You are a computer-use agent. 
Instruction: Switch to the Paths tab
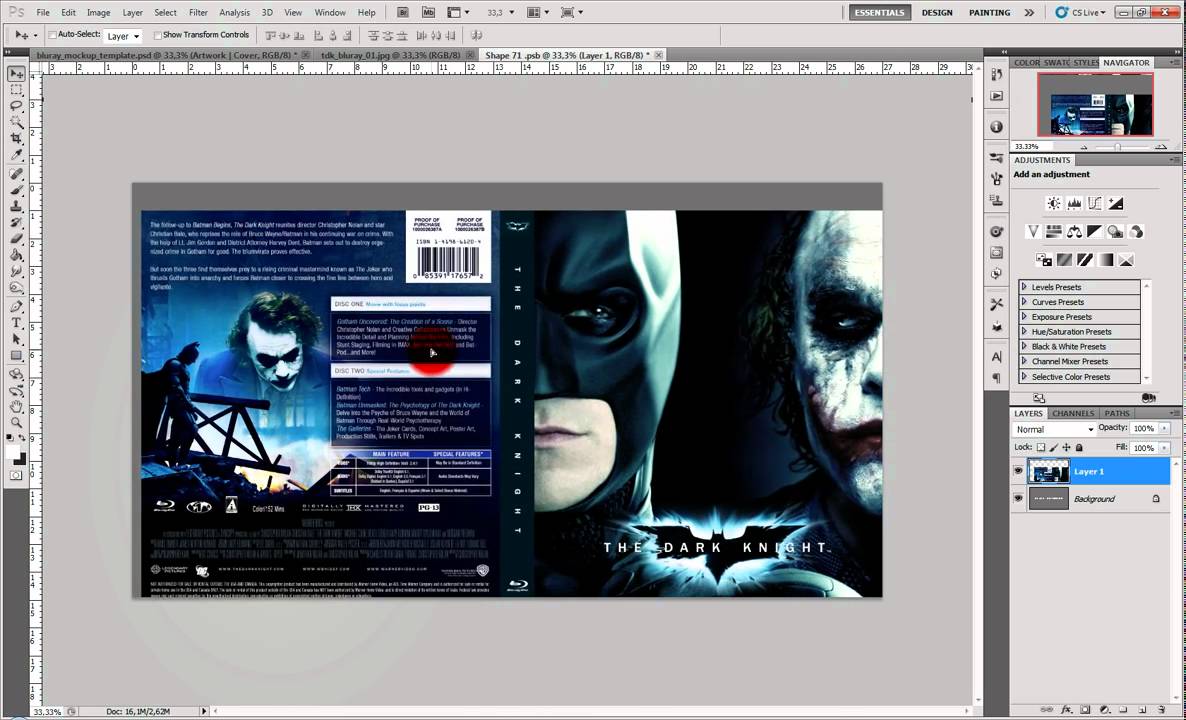(x=1116, y=414)
